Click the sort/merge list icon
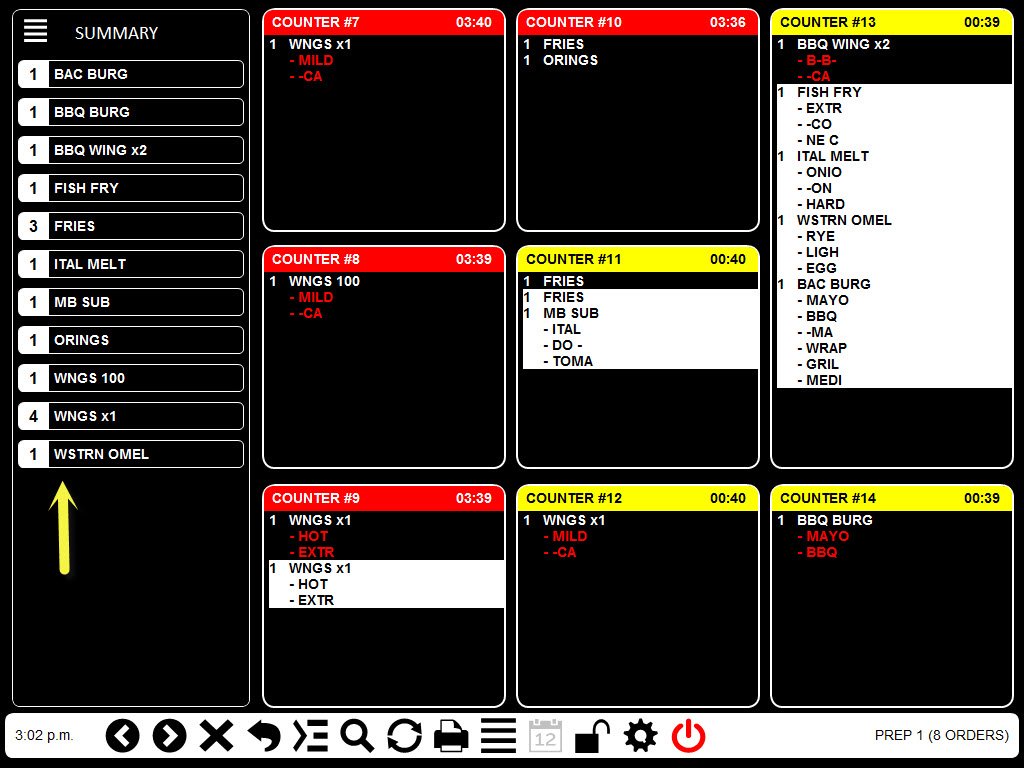Image resolution: width=1024 pixels, height=768 pixels. point(310,736)
